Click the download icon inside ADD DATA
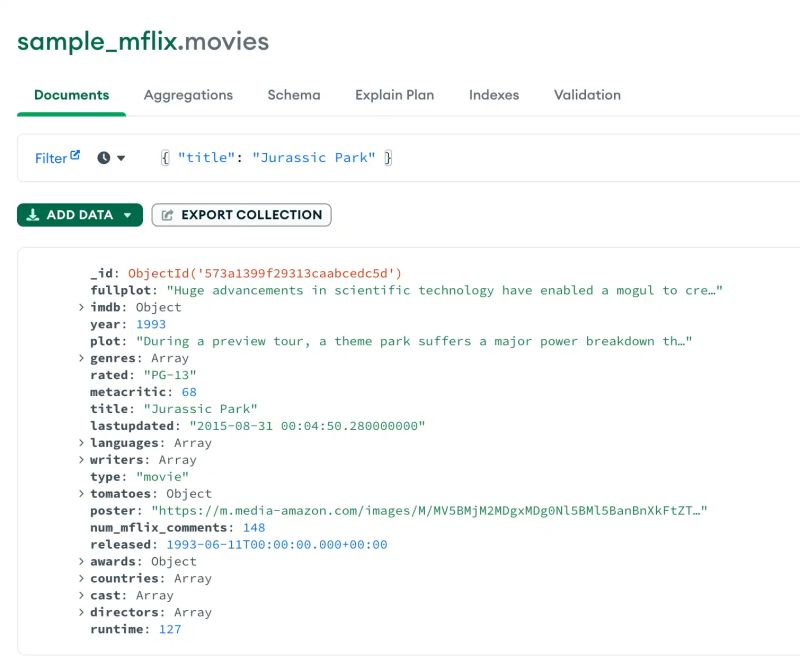This screenshot has width=800, height=664. click(x=31, y=214)
